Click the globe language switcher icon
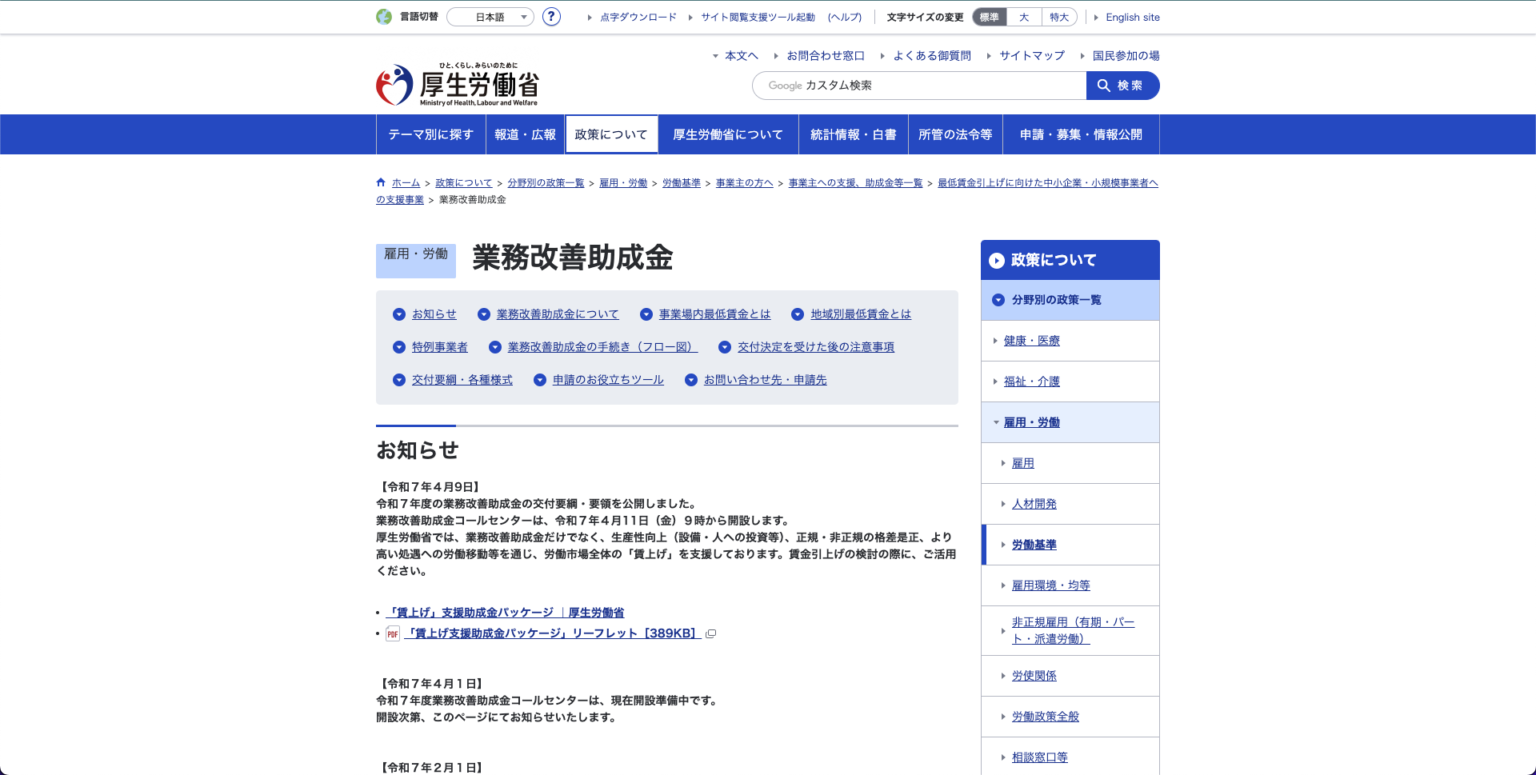Image resolution: width=1536 pixels, height=775 pixels. pos(383,17)
